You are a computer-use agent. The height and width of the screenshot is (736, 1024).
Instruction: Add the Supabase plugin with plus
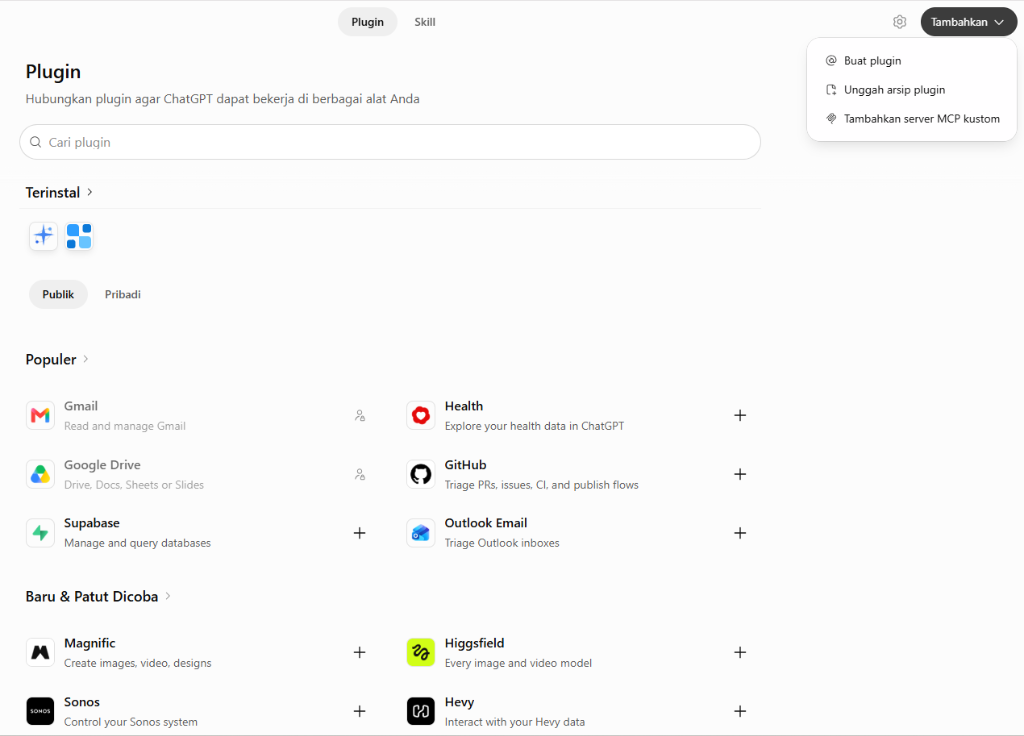tap(359, 533)
